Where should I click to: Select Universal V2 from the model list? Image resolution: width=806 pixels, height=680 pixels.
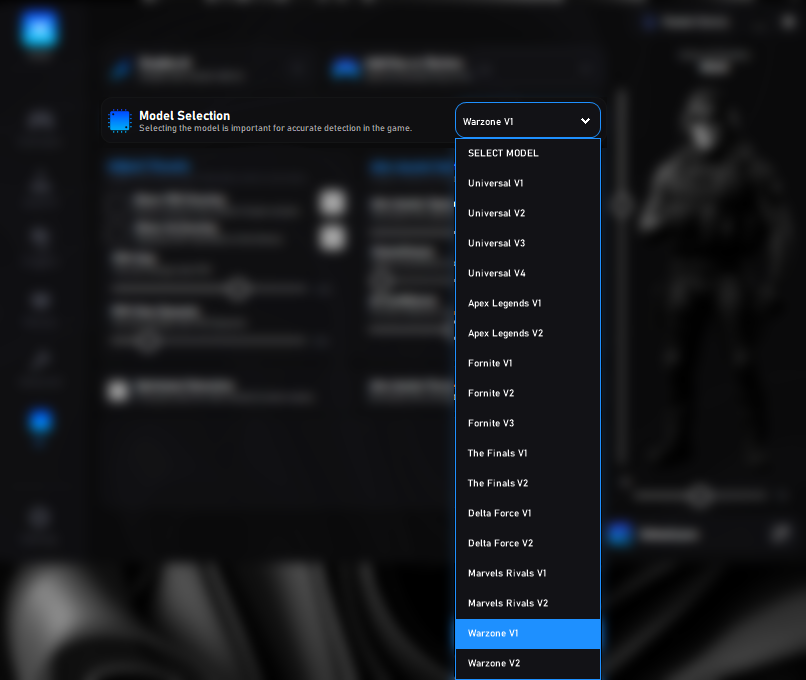tap(528, 213)
